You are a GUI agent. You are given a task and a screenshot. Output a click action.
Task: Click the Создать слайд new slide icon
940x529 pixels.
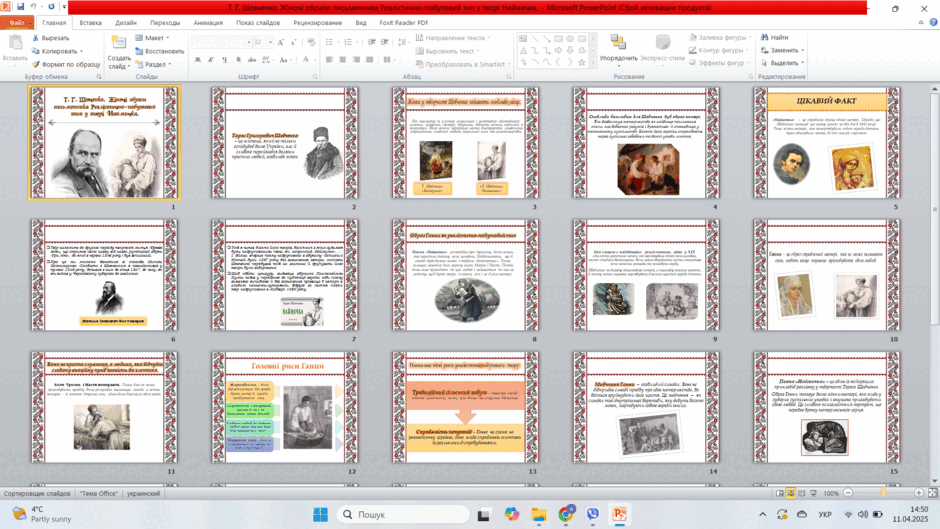click(x=119, y=43)
